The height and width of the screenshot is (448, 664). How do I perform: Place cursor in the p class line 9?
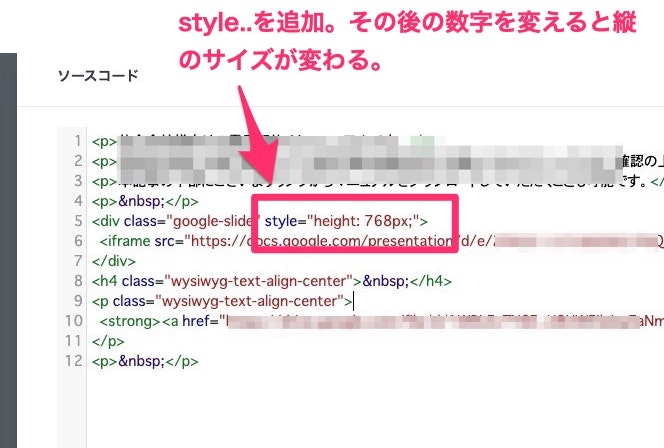coord(222,301)
